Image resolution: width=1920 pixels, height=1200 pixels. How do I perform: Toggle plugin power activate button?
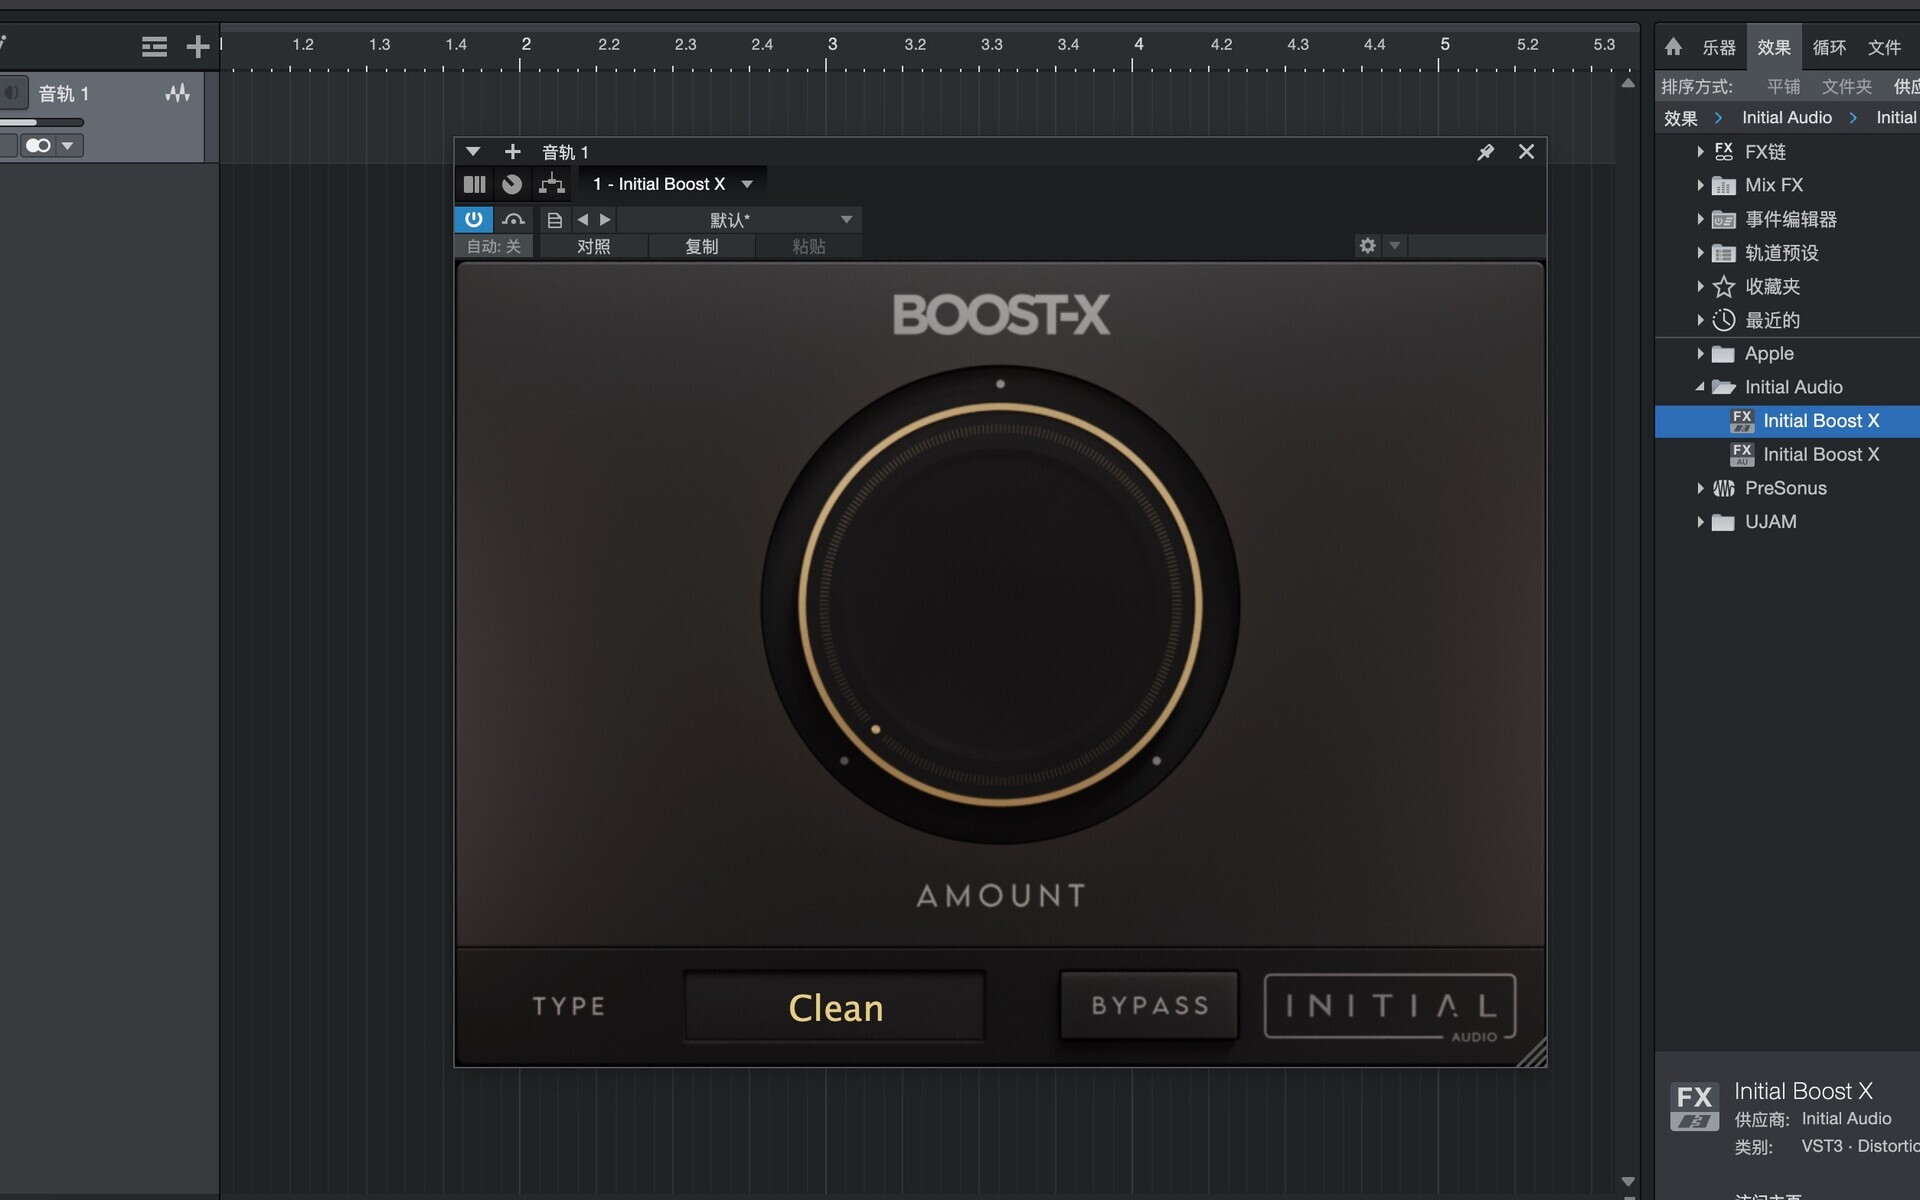click(474, 219)
